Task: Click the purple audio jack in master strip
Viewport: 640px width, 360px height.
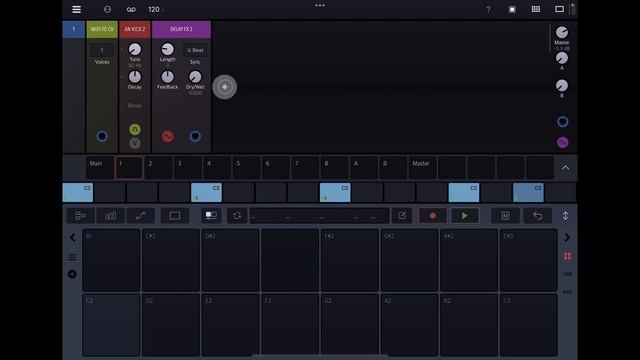Action: pyautogui.click(x=562, y=142)
